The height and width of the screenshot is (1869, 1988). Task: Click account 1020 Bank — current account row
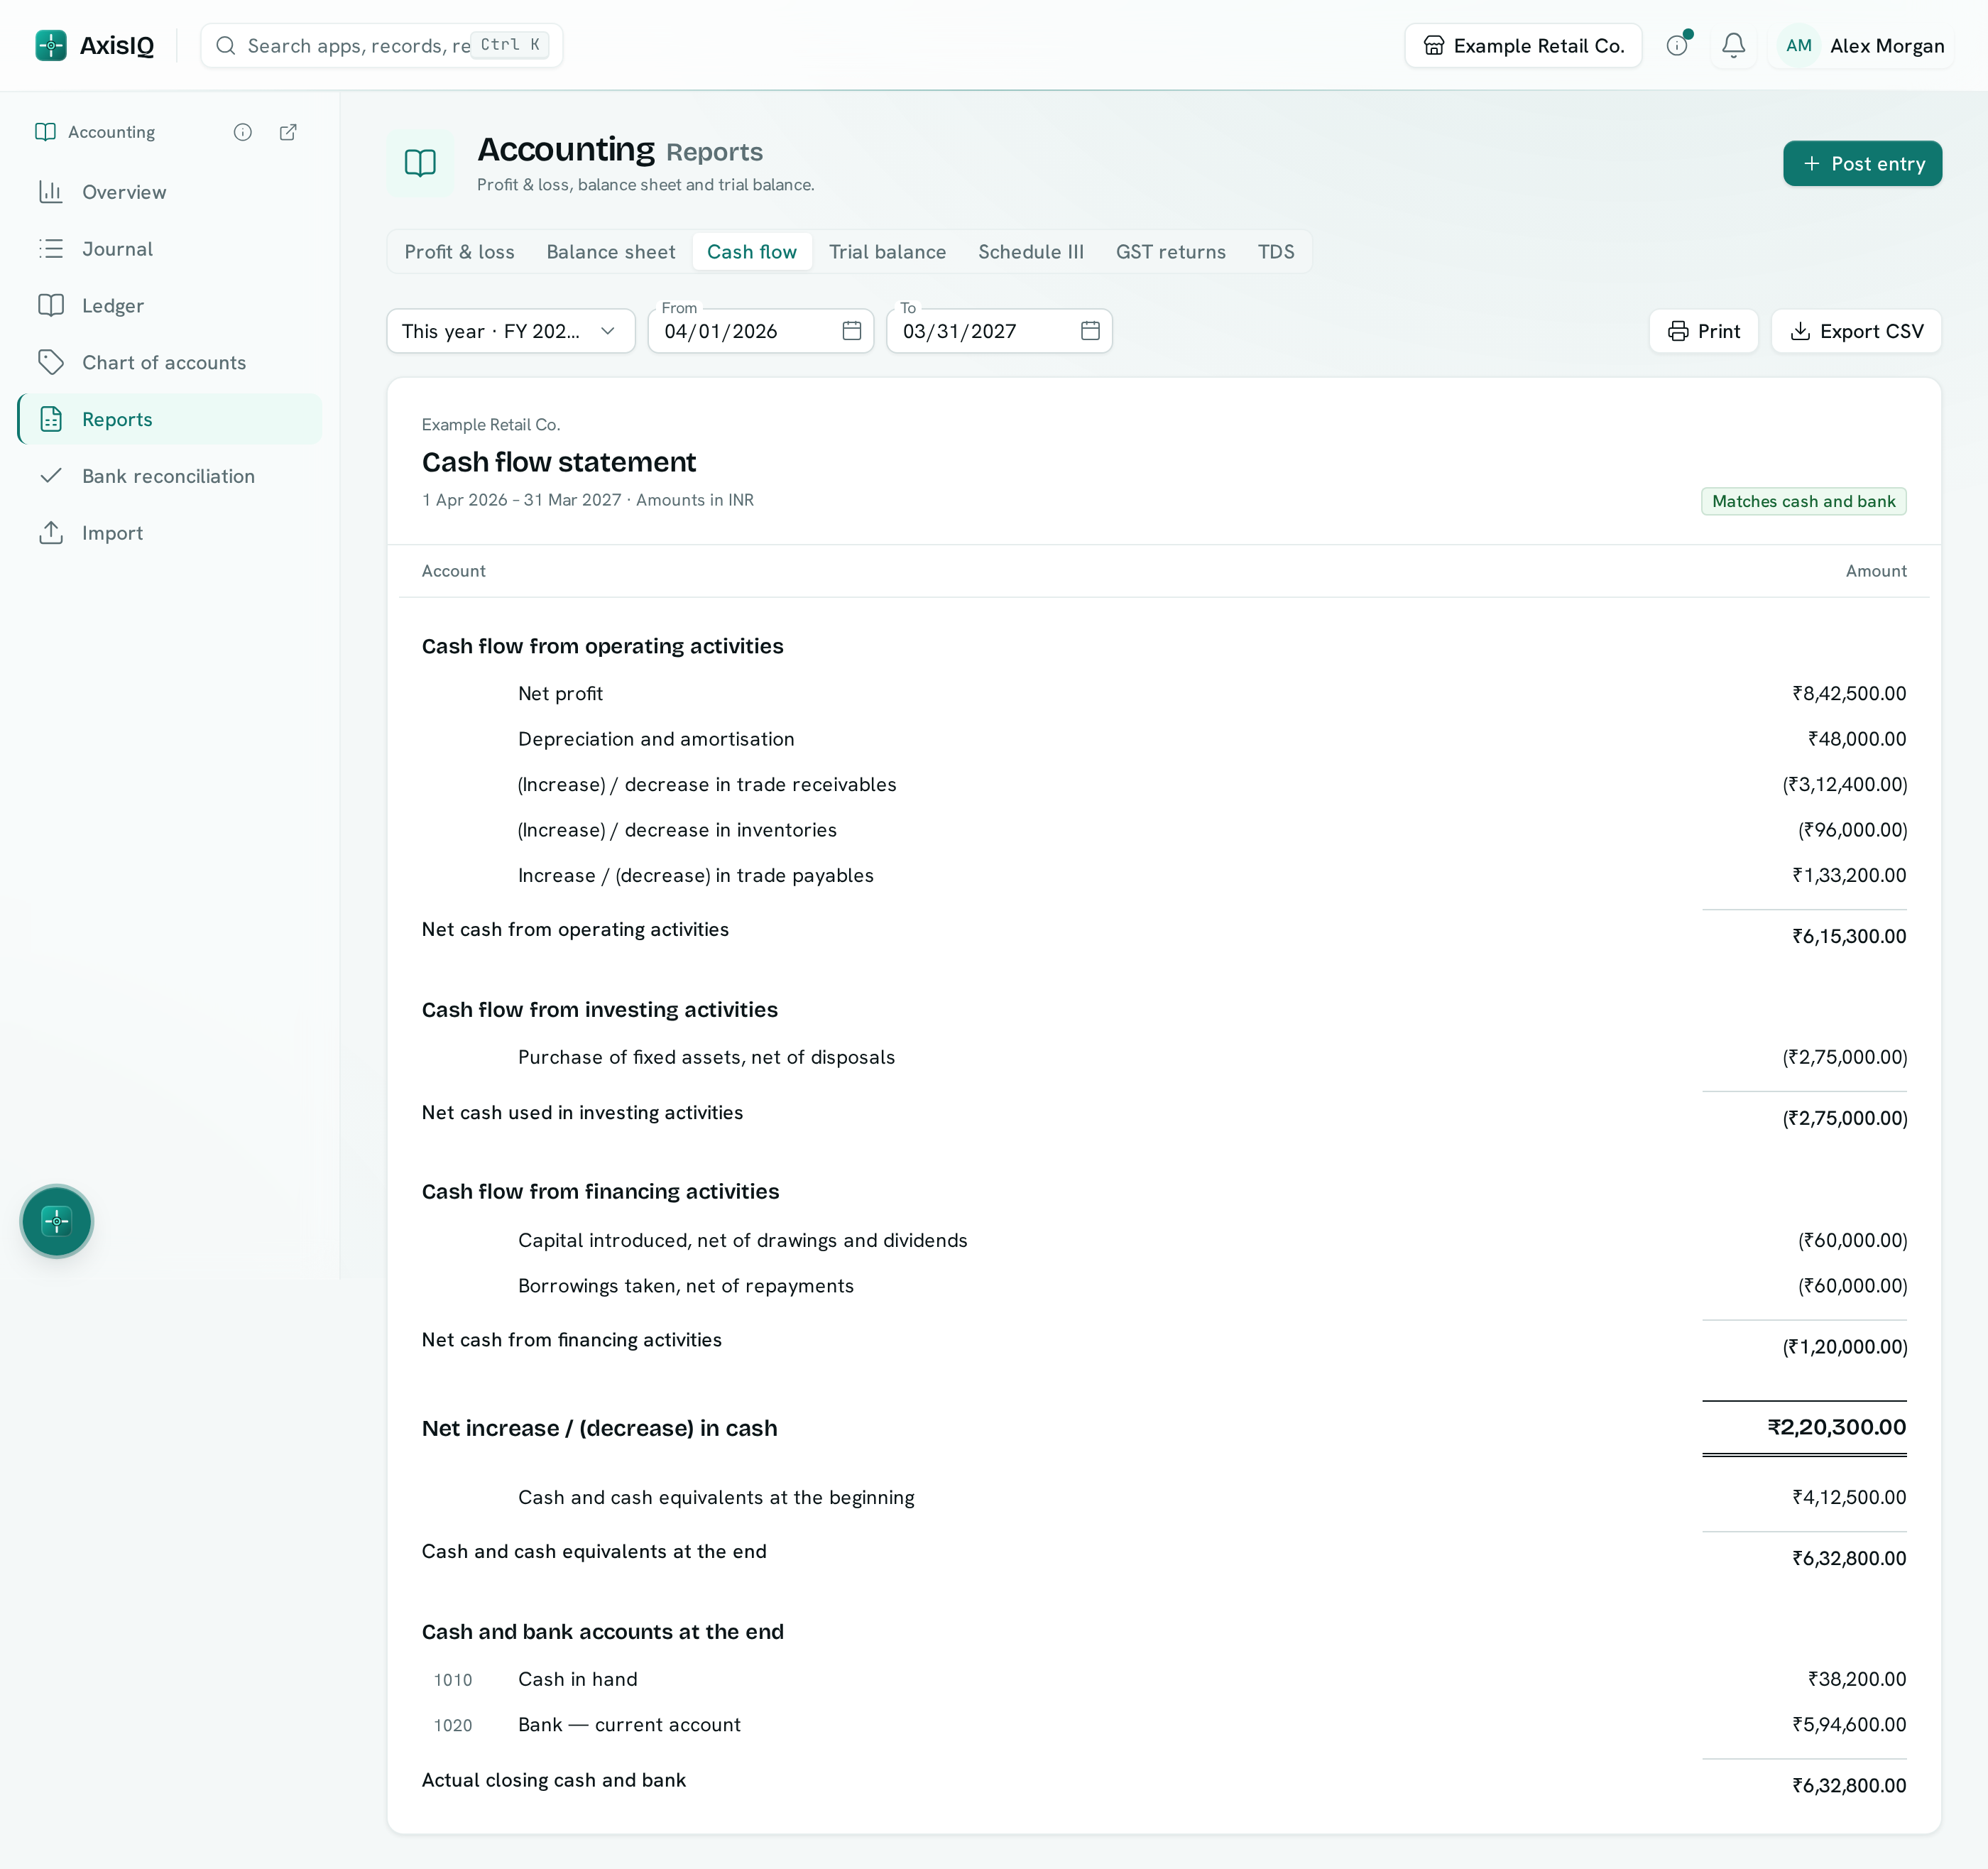[1164, 1725]
